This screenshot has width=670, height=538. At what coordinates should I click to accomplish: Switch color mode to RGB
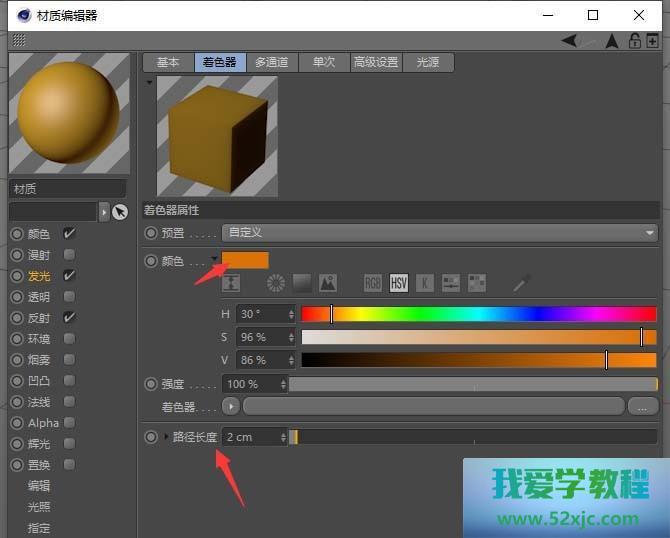pyautogui.click(x=373, y=283)
